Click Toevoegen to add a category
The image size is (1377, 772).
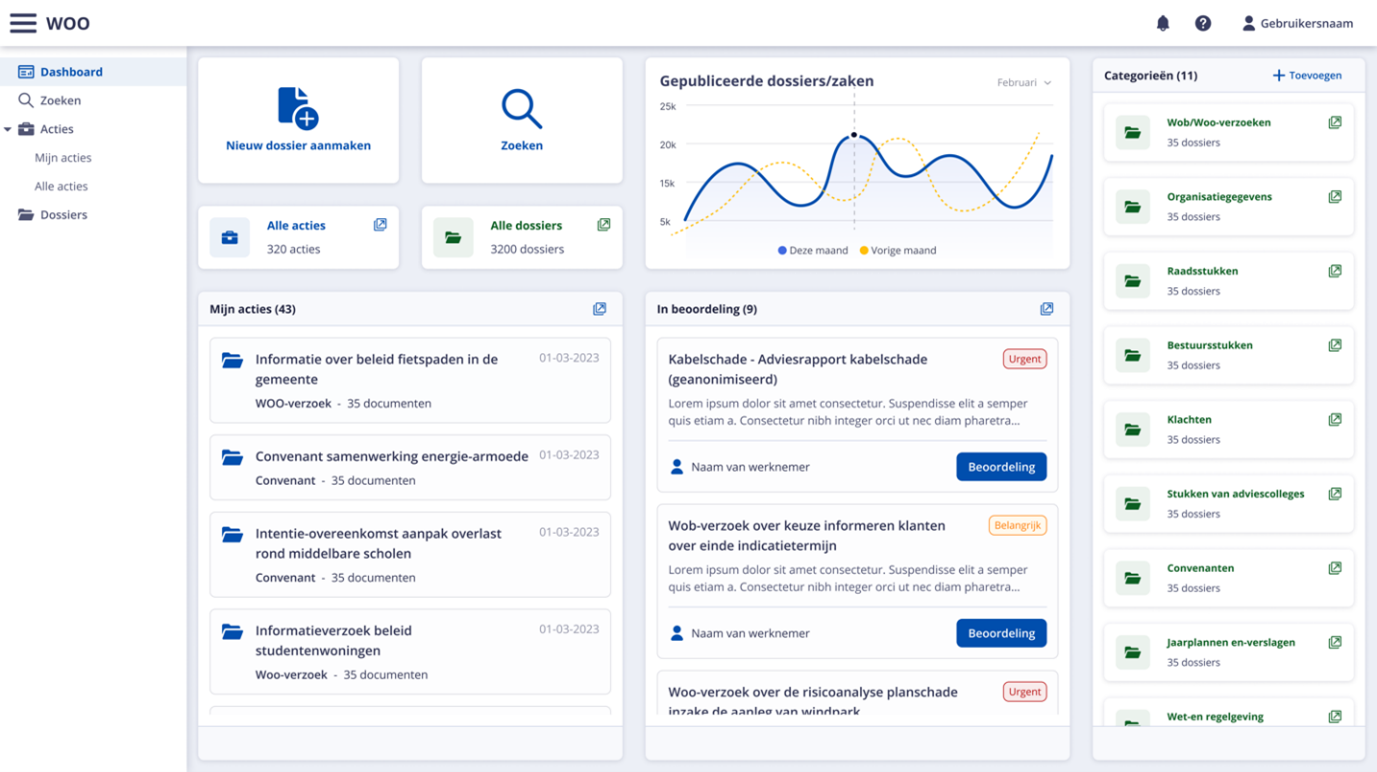1306,75
